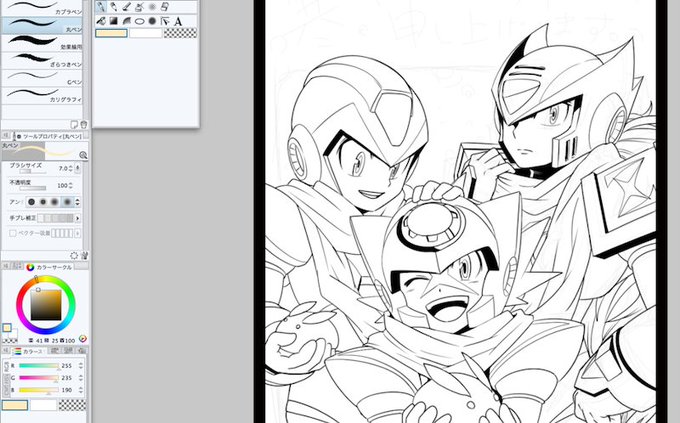Select strong anti-aliasing option

[x=67, y=202]
